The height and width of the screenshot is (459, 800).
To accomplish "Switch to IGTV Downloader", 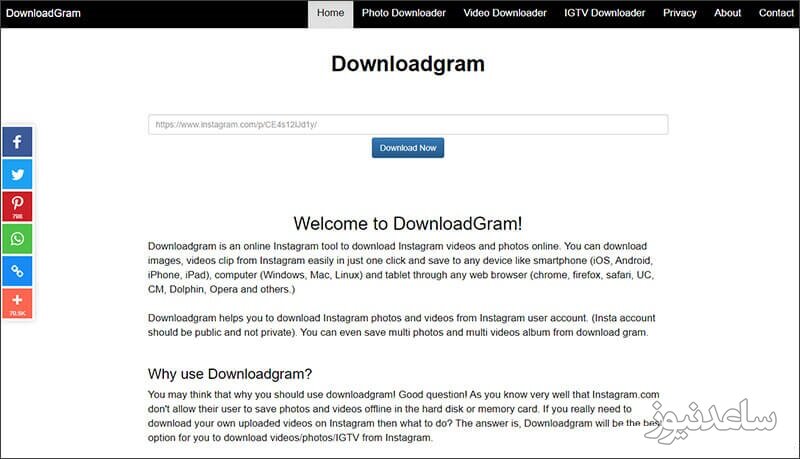I will click(605, 13).
